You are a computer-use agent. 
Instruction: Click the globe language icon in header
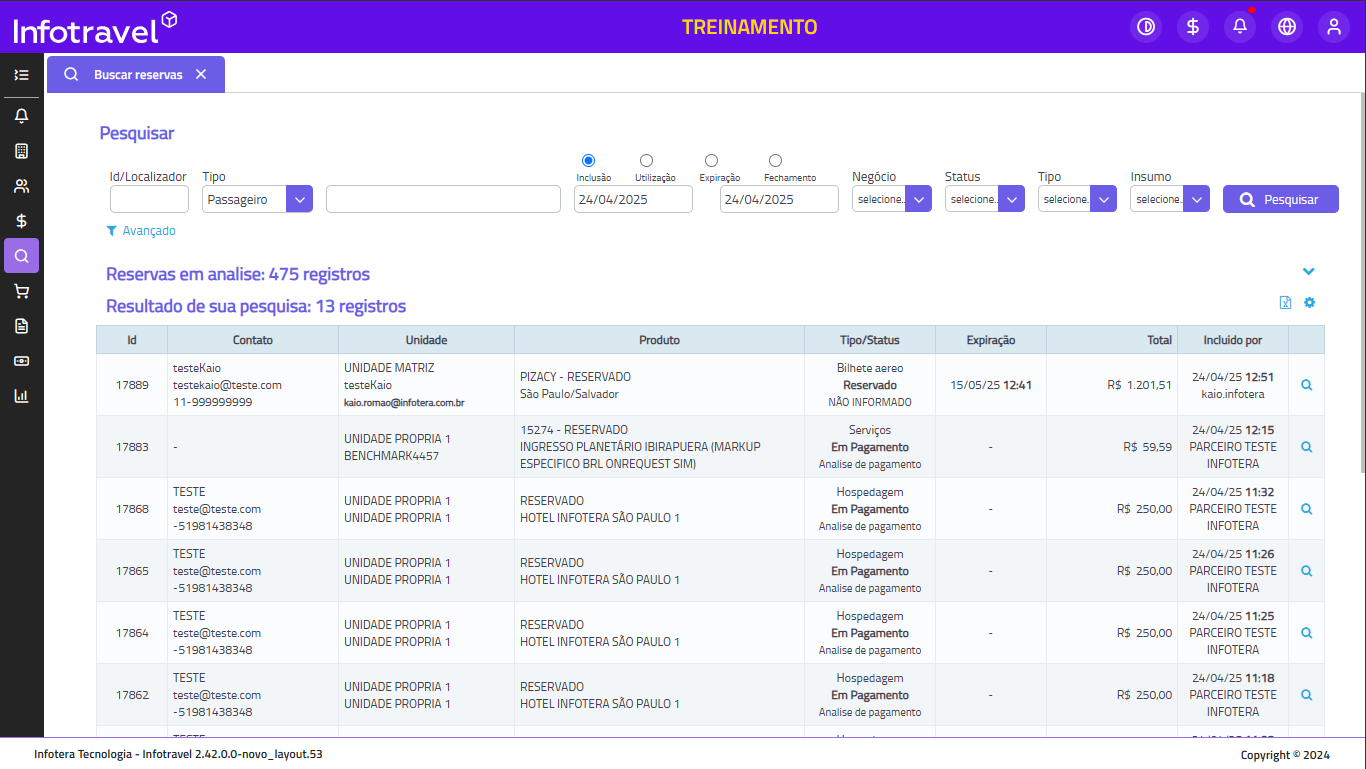pyautogui.click(x=1287, y=27)
